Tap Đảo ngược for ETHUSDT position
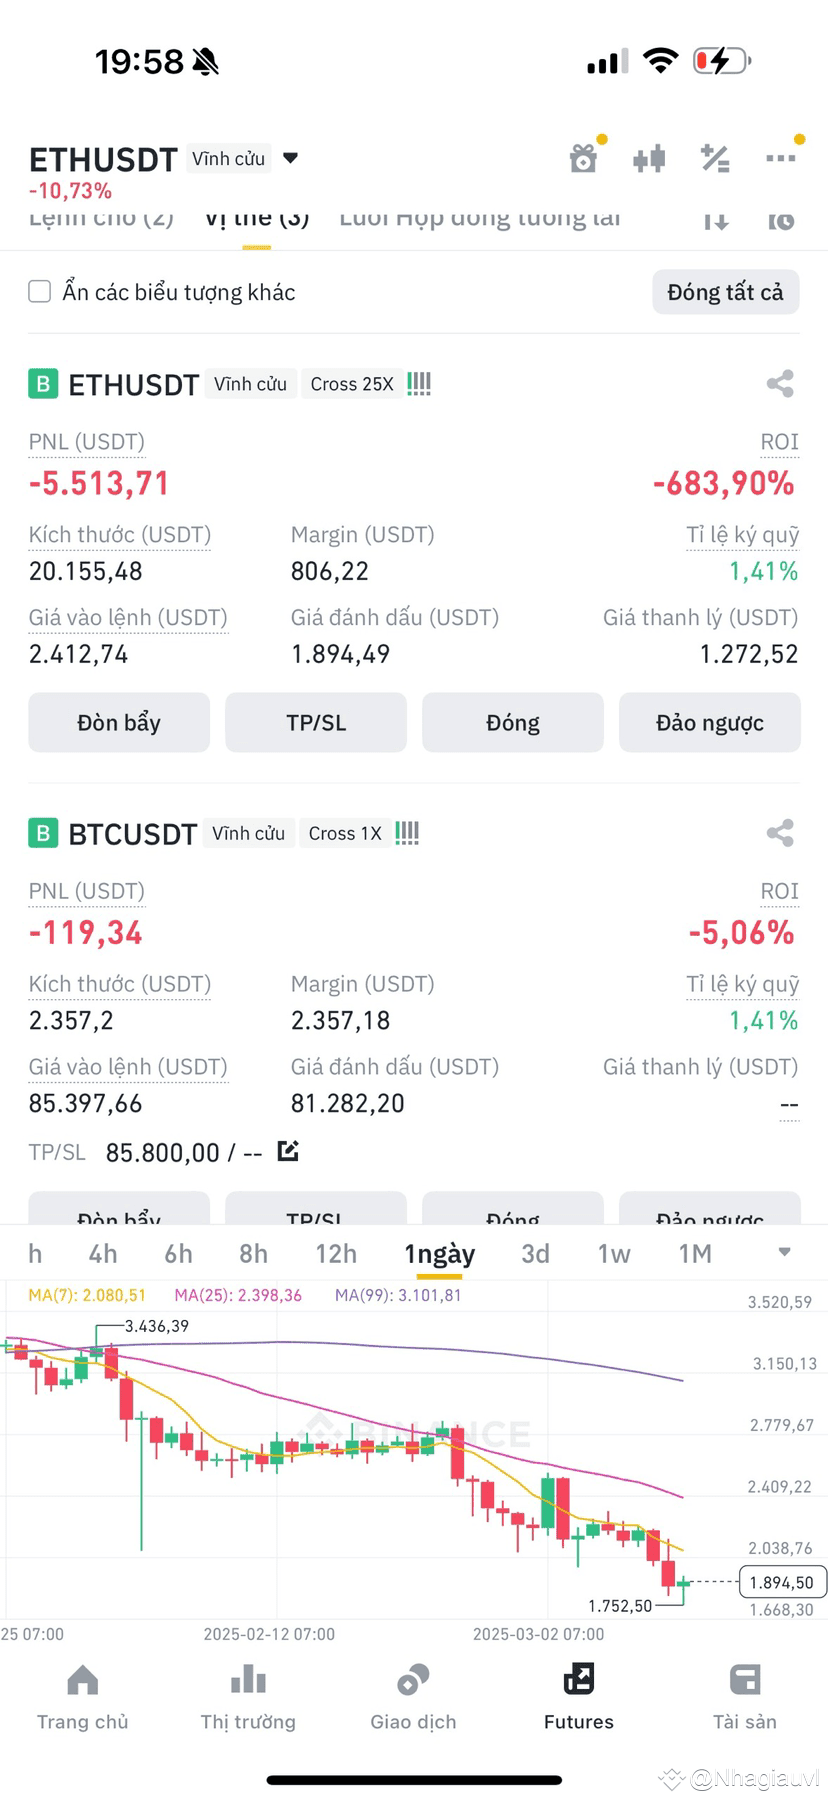Viewport: 828px width, 1800px height. 710,722
